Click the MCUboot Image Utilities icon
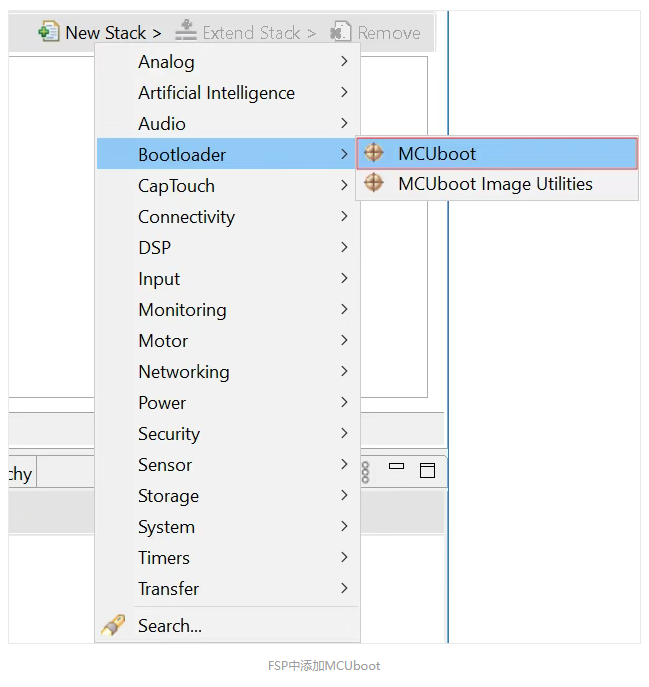This screenshot has width=649, height=687. 374,183
